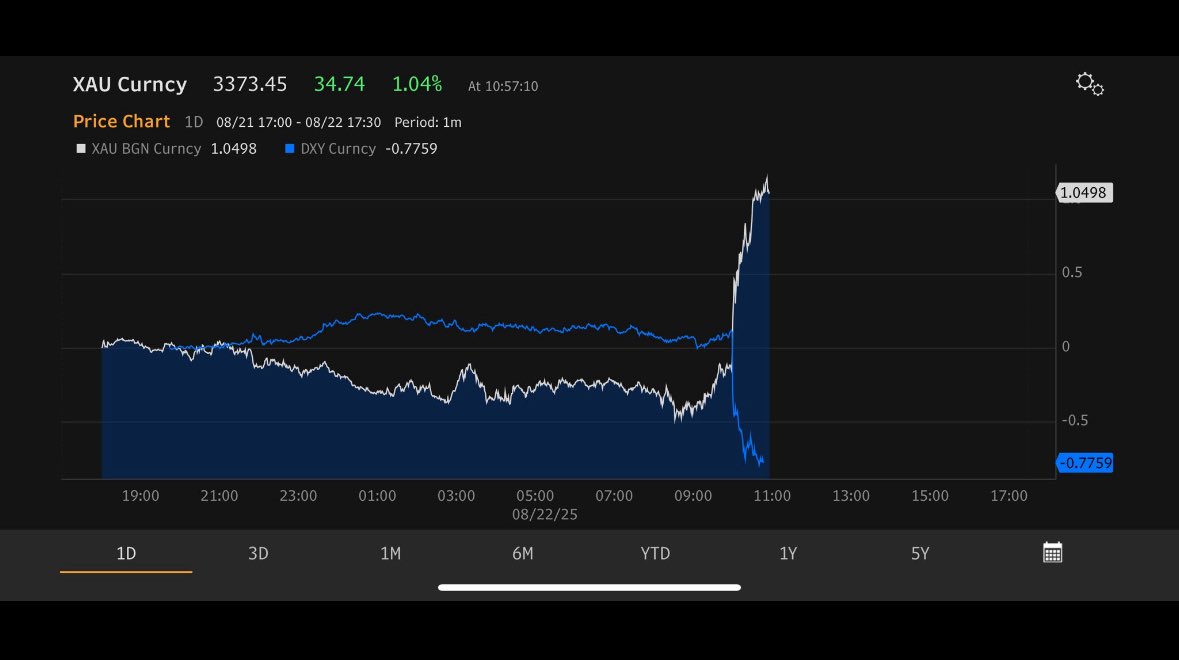Switch to the YTD timeframe tab

click(x=655, y=552)
